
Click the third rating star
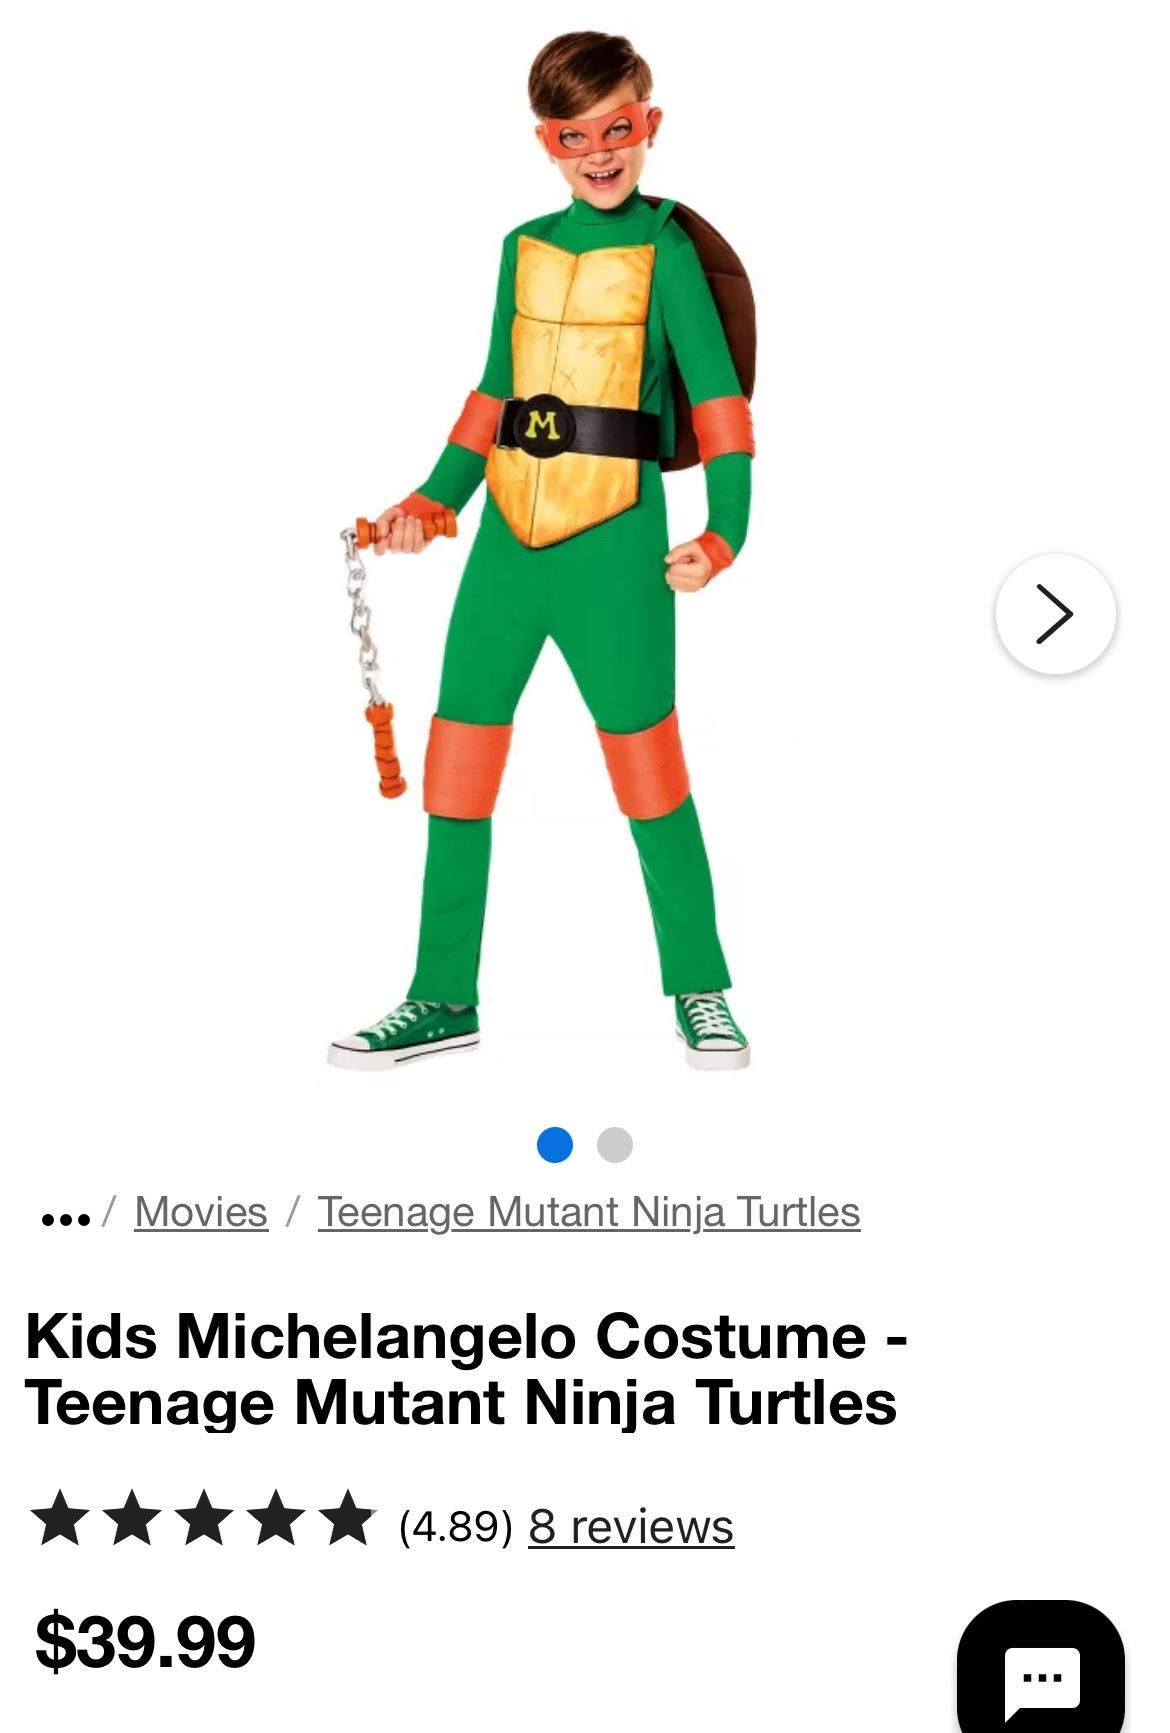click(204, 1518)
